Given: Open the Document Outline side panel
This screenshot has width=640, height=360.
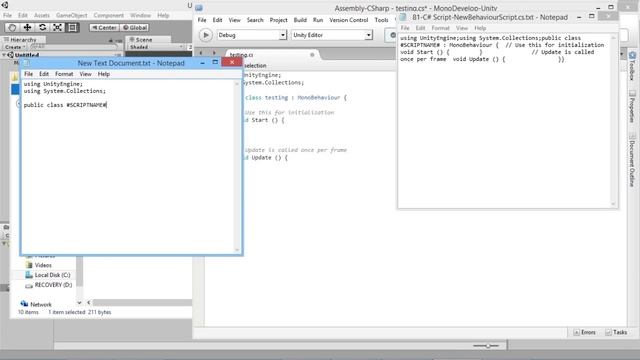Looking at the screenshot, I should pyautogui.click(x=632, y=160).
